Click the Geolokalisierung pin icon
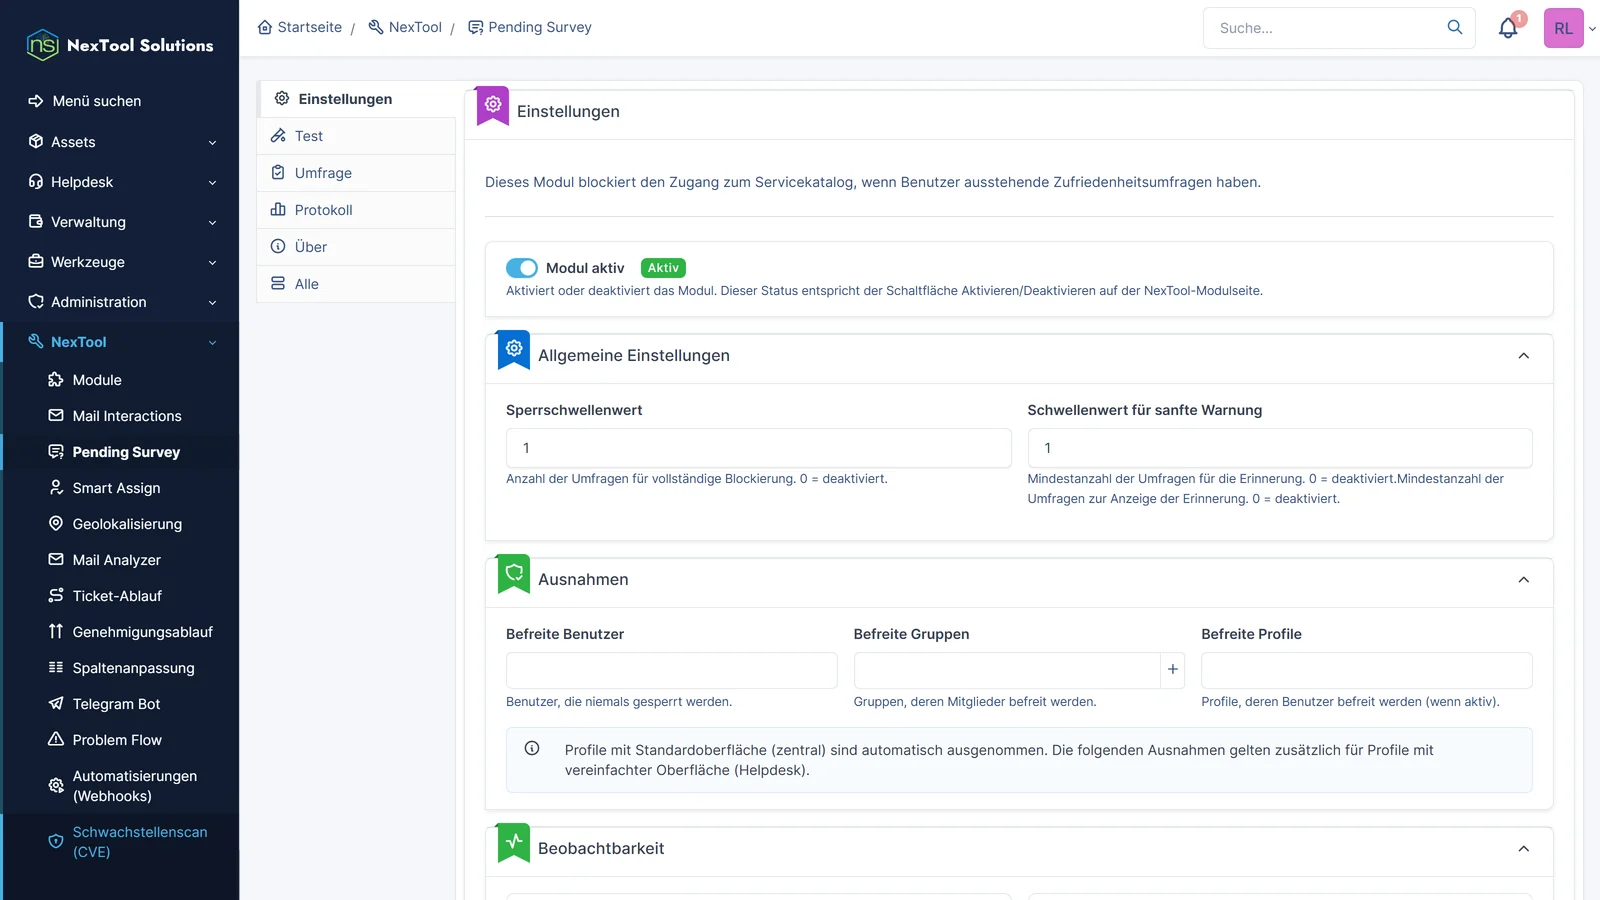This screenshot has width=1600, height=900. point(56,524)
